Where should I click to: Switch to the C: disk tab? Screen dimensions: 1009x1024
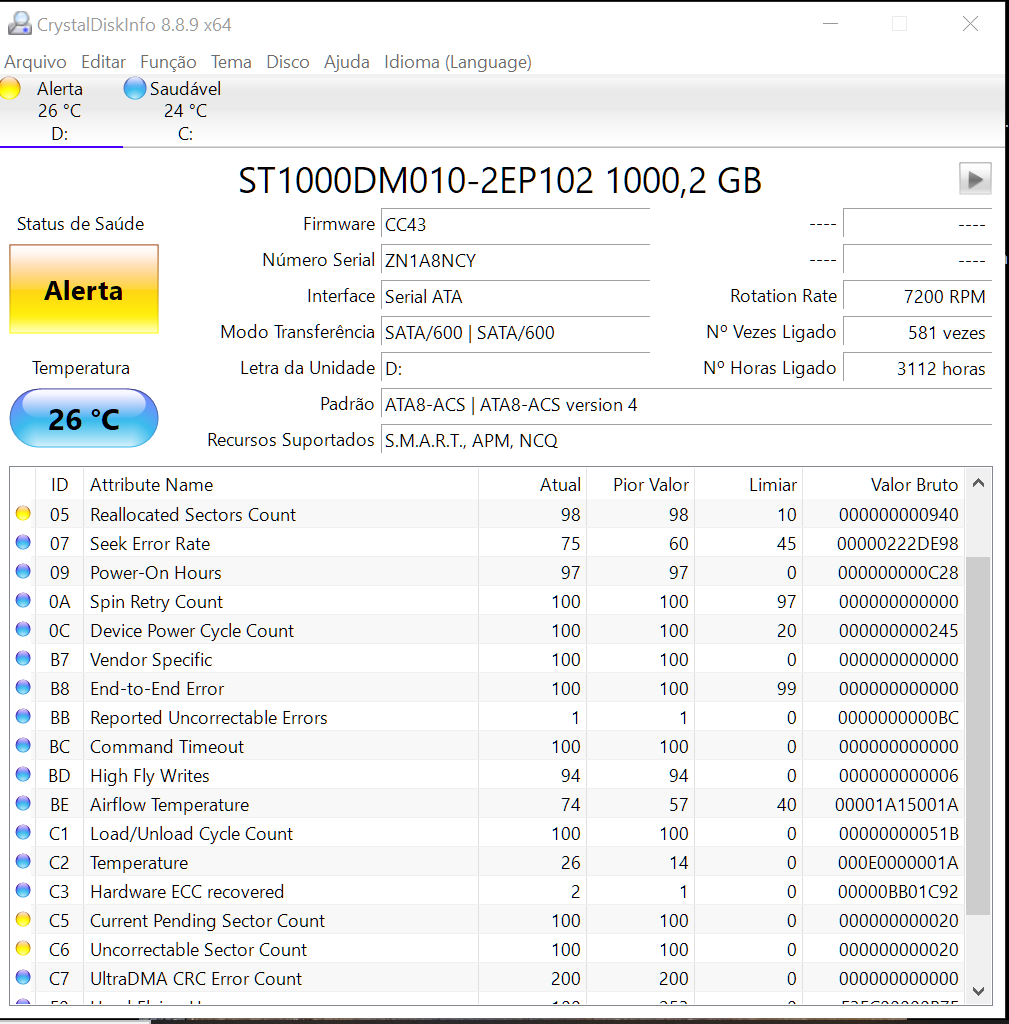click(185, 111)
